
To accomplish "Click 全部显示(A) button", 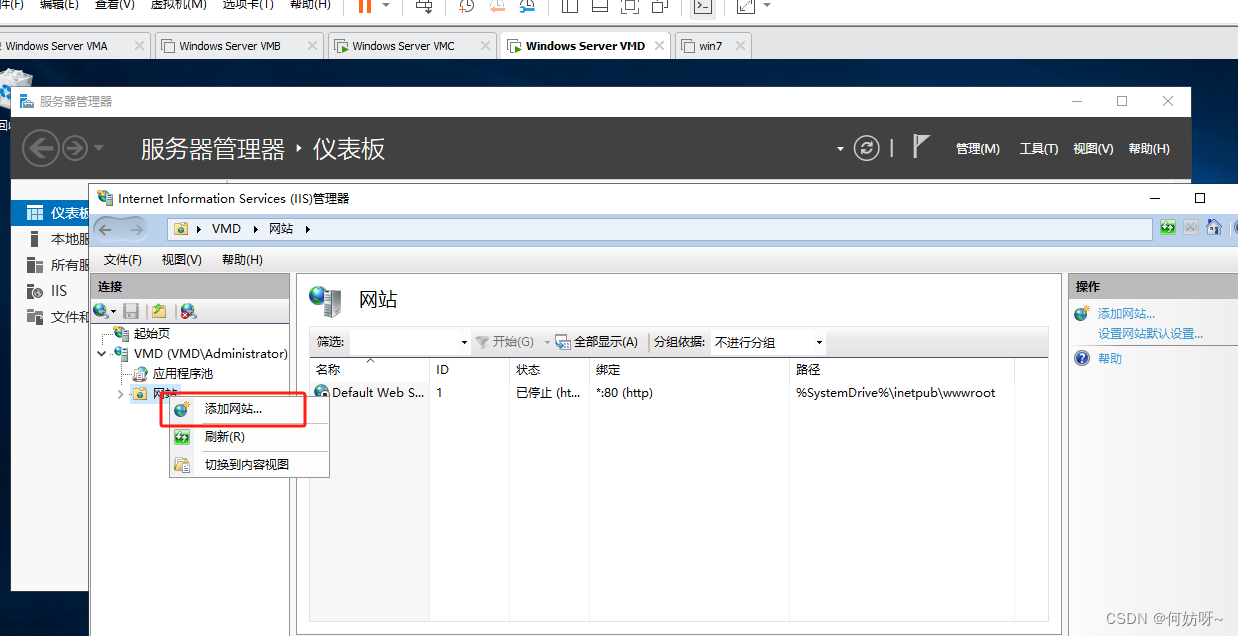I will [x=597, y=342].
